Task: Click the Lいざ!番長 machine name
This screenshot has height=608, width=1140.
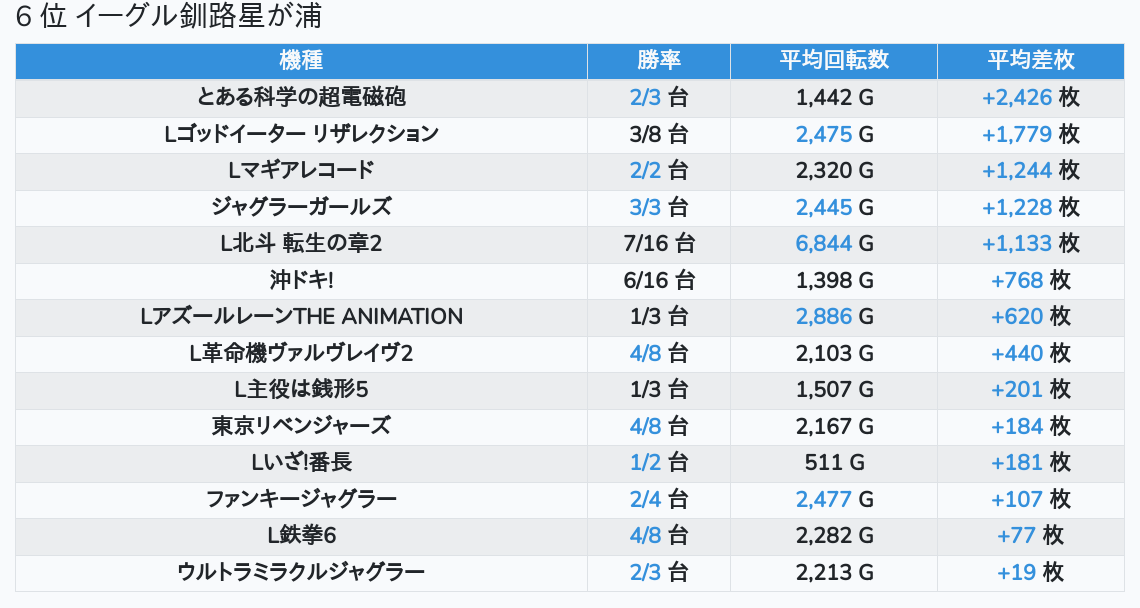Action: (301, 463)
